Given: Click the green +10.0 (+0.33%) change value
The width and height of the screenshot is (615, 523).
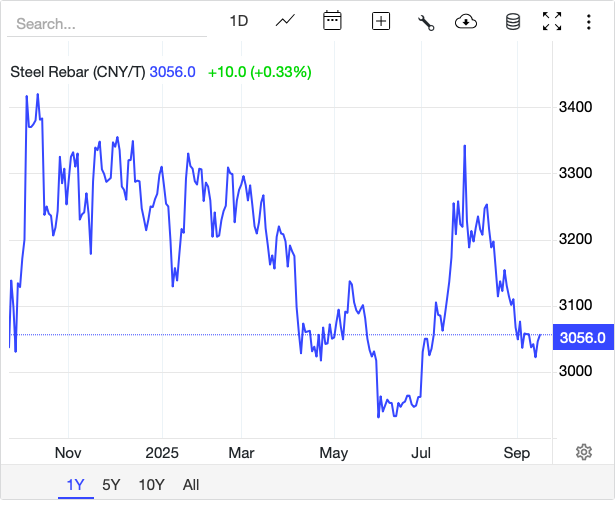Looking at the screenshot, I should pyautogui.click(x=259, y=72).
